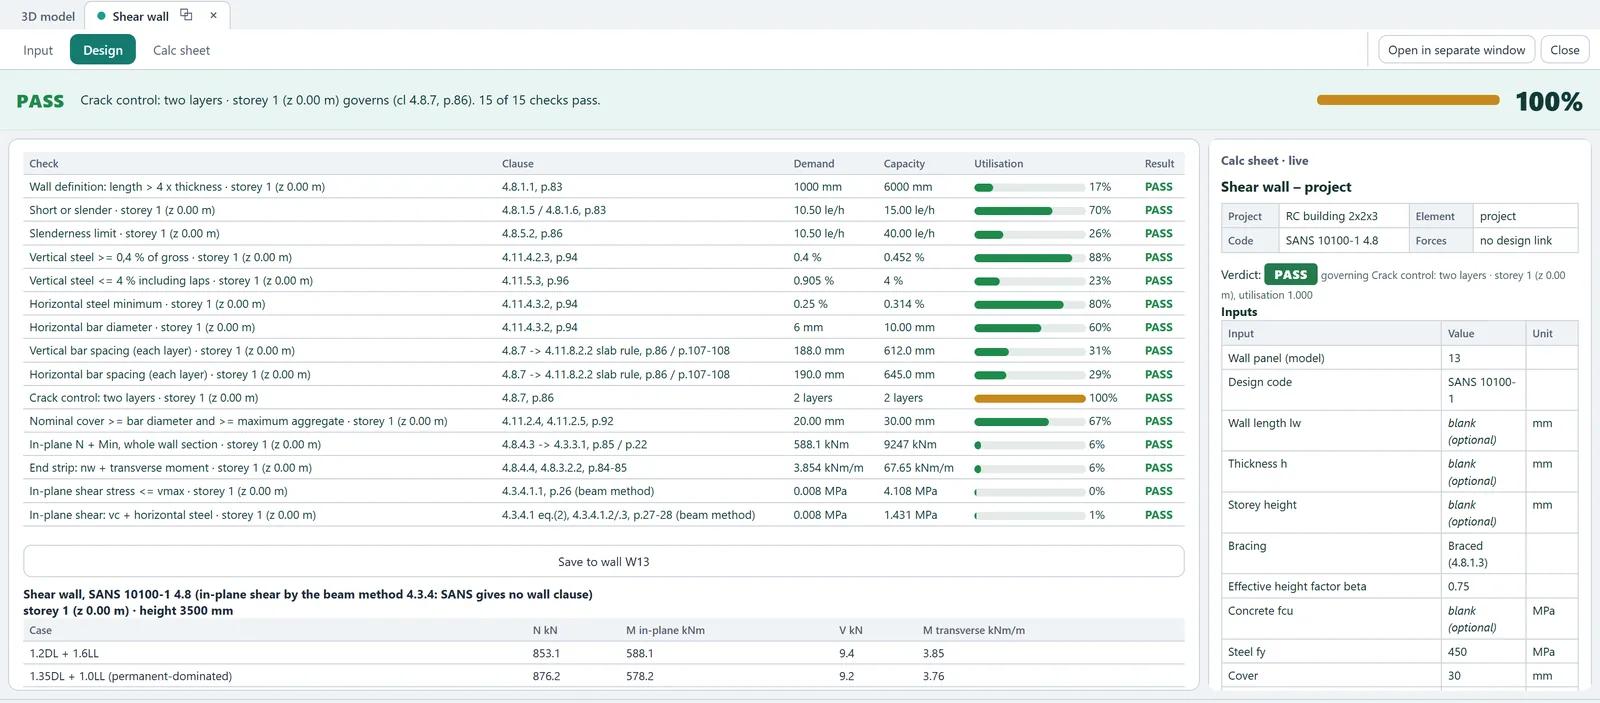1600x703 pixels.
Task: Select the Design sub-tab
Action: (103, 50)
